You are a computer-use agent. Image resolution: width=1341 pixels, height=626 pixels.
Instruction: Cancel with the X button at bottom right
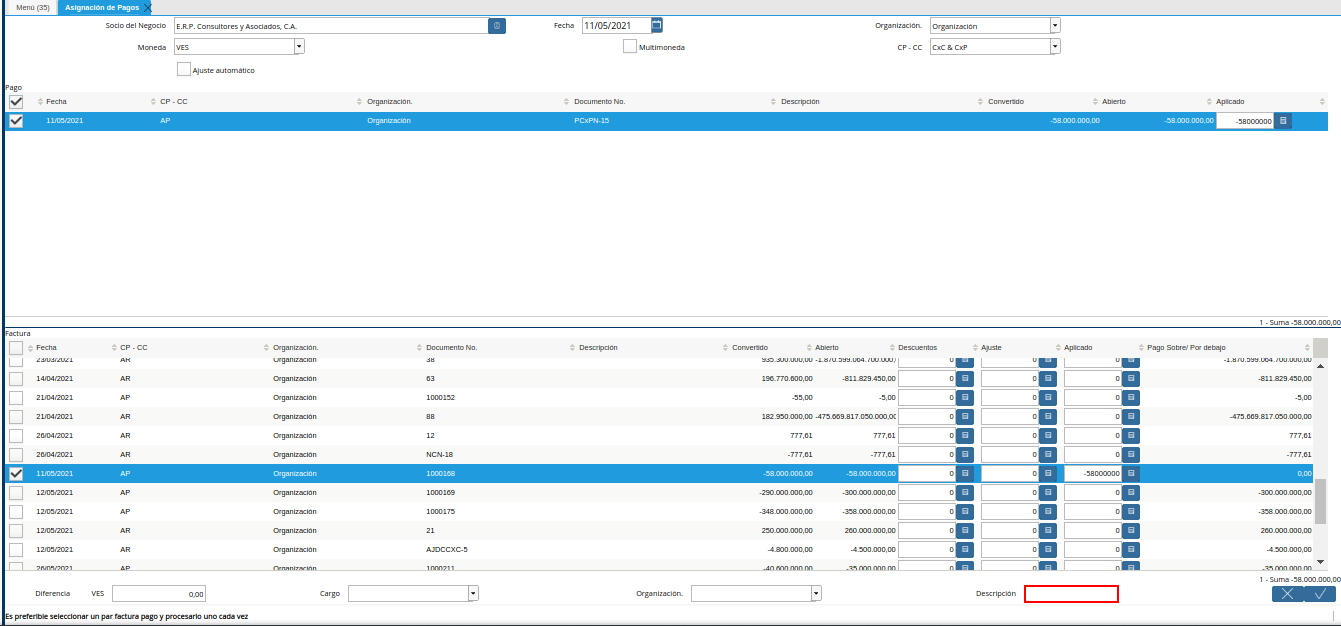[1288, 594]
